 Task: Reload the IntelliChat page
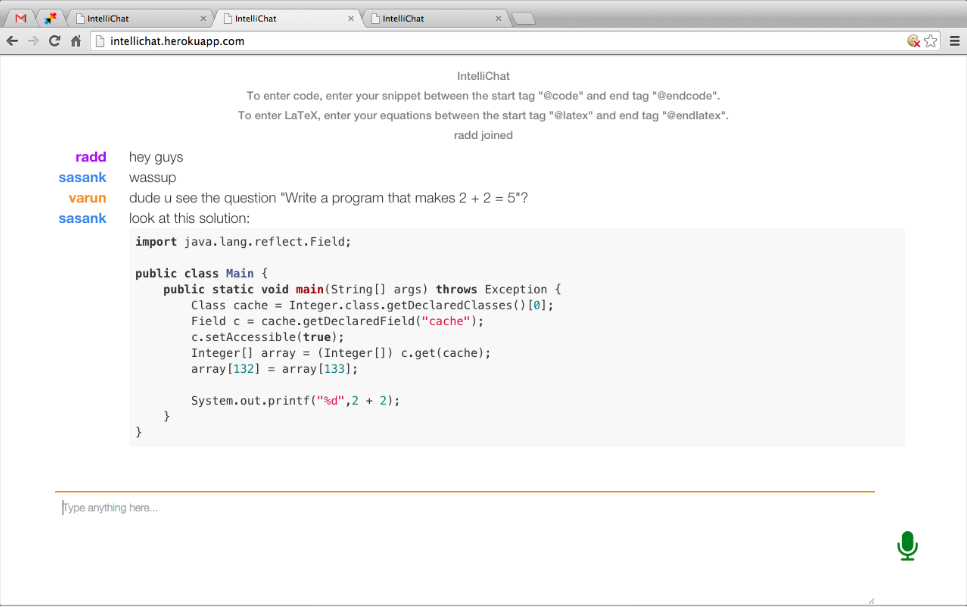54,41
